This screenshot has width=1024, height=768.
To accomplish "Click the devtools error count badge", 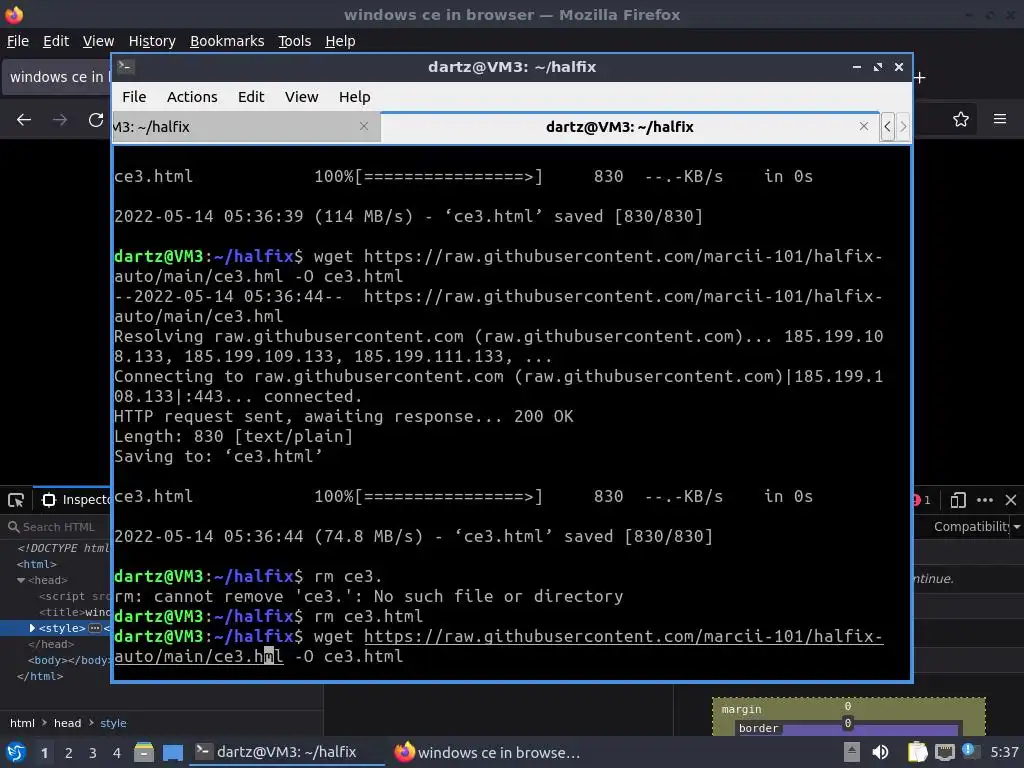I will [921, 500].
